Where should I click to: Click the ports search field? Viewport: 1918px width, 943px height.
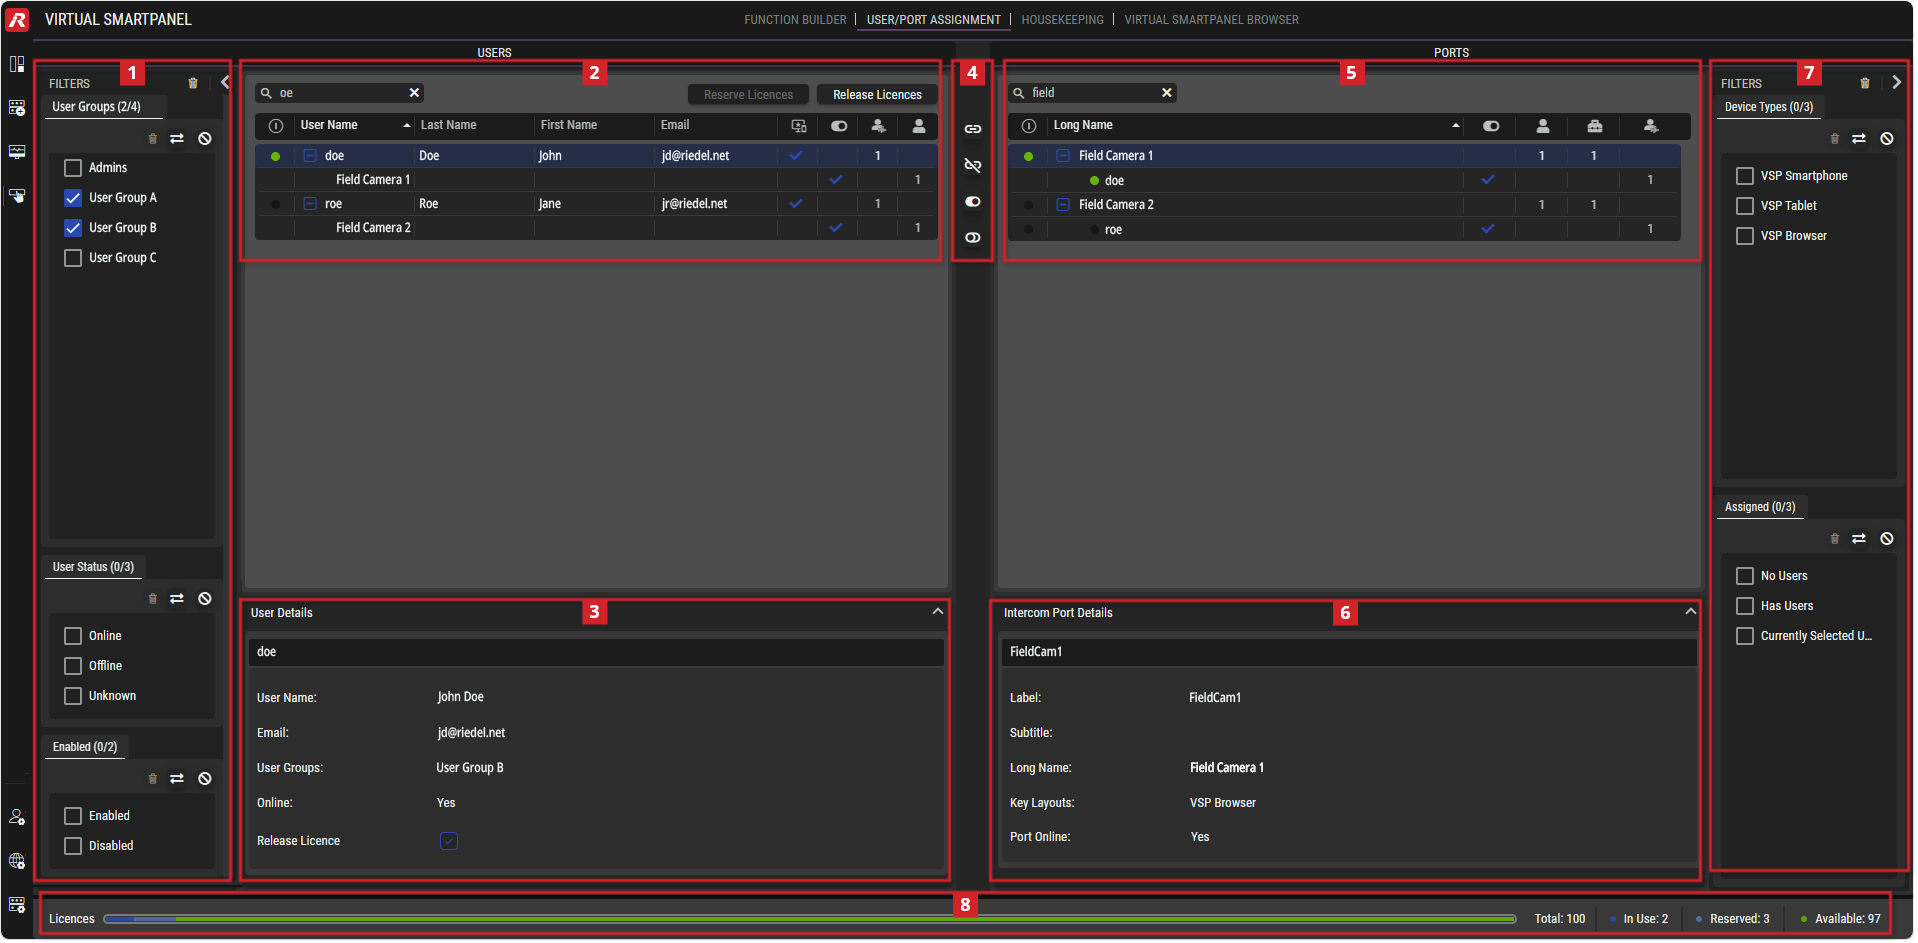pos(1092,93)
